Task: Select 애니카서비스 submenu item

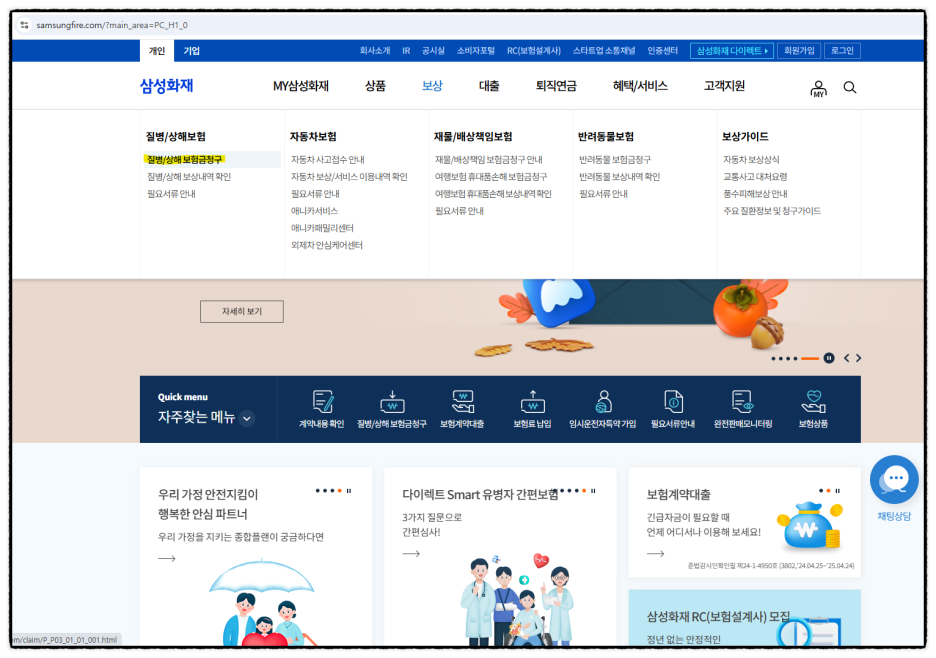Action: pyautogui.click(x=315, y=211)
